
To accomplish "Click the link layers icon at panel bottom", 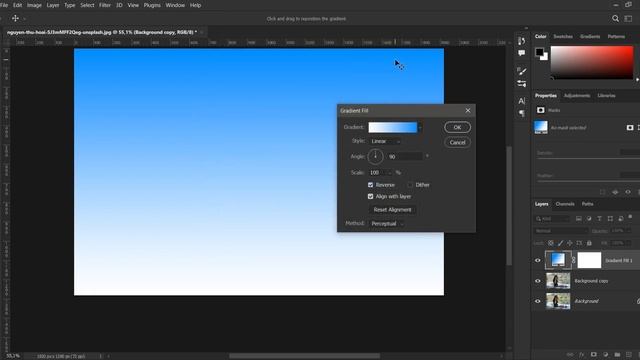I will (x=570, y=355).
